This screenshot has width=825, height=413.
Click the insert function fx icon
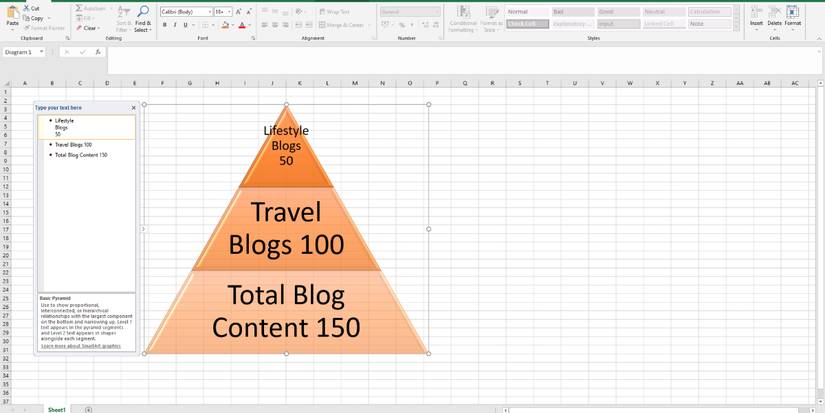click(98, 52)
